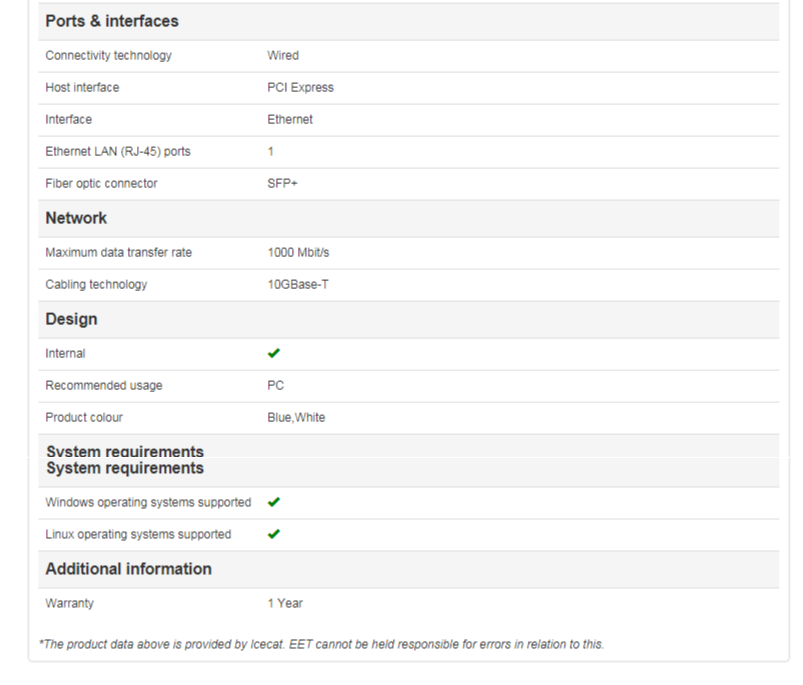Click the SFP+ fiber optic connector value
Image resolution: width=803 pixels, height=685 pixels.
[282, 184]
